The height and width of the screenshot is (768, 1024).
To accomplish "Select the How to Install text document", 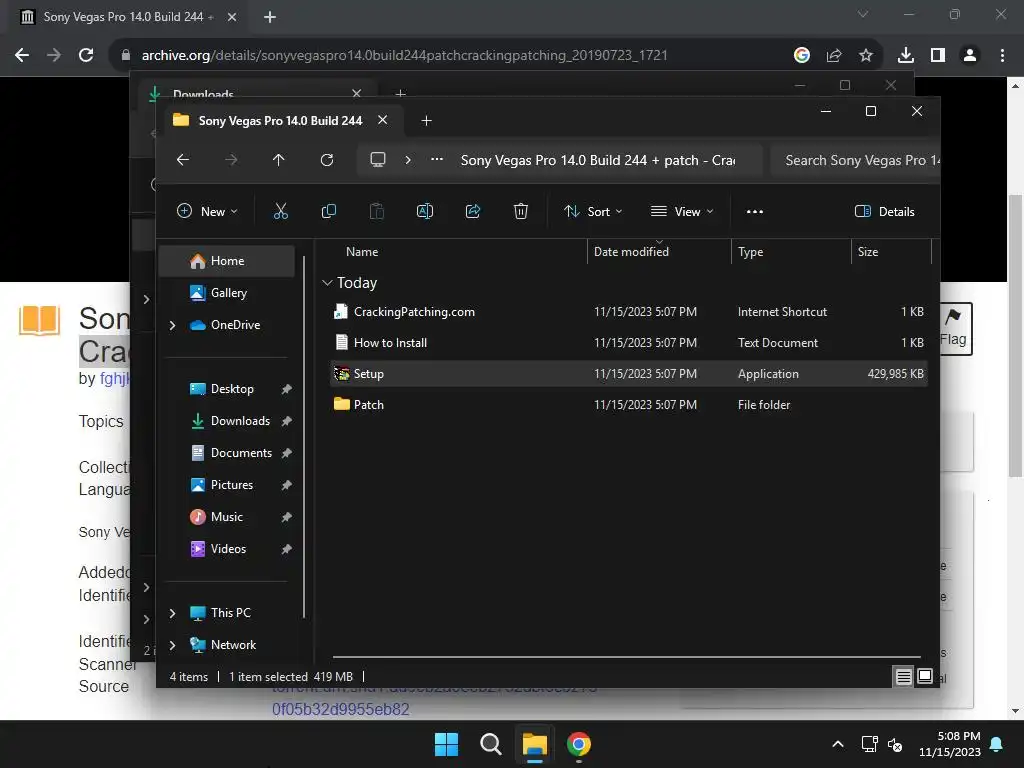I will click(629, 342).
